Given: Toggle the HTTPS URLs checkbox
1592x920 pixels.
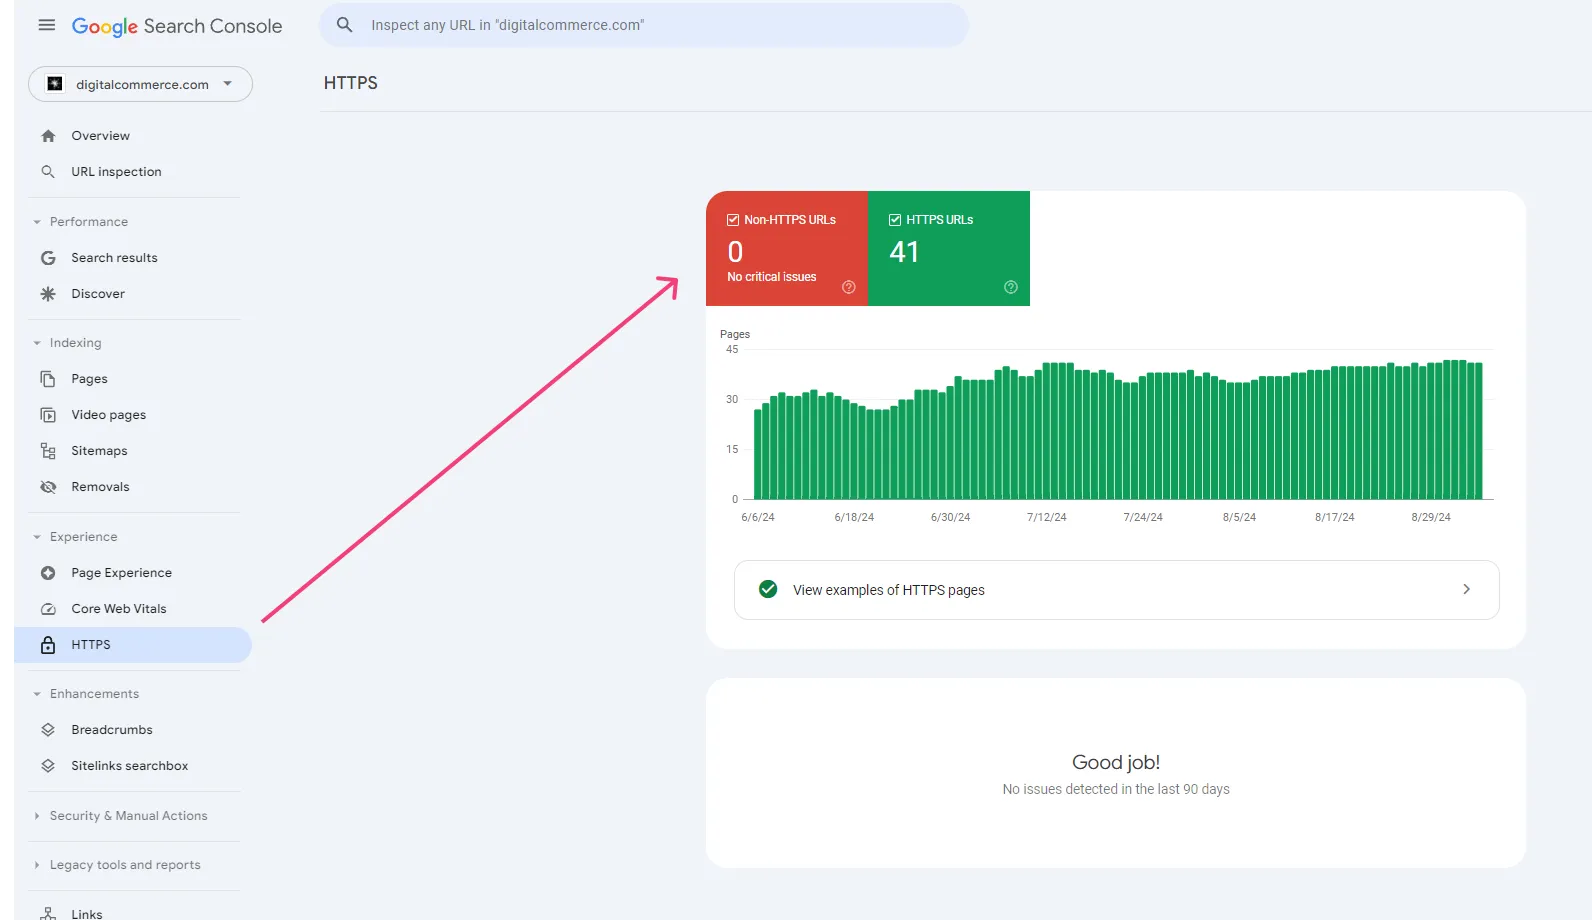Looking at the screenshot, I should click(x=895, y=220).
